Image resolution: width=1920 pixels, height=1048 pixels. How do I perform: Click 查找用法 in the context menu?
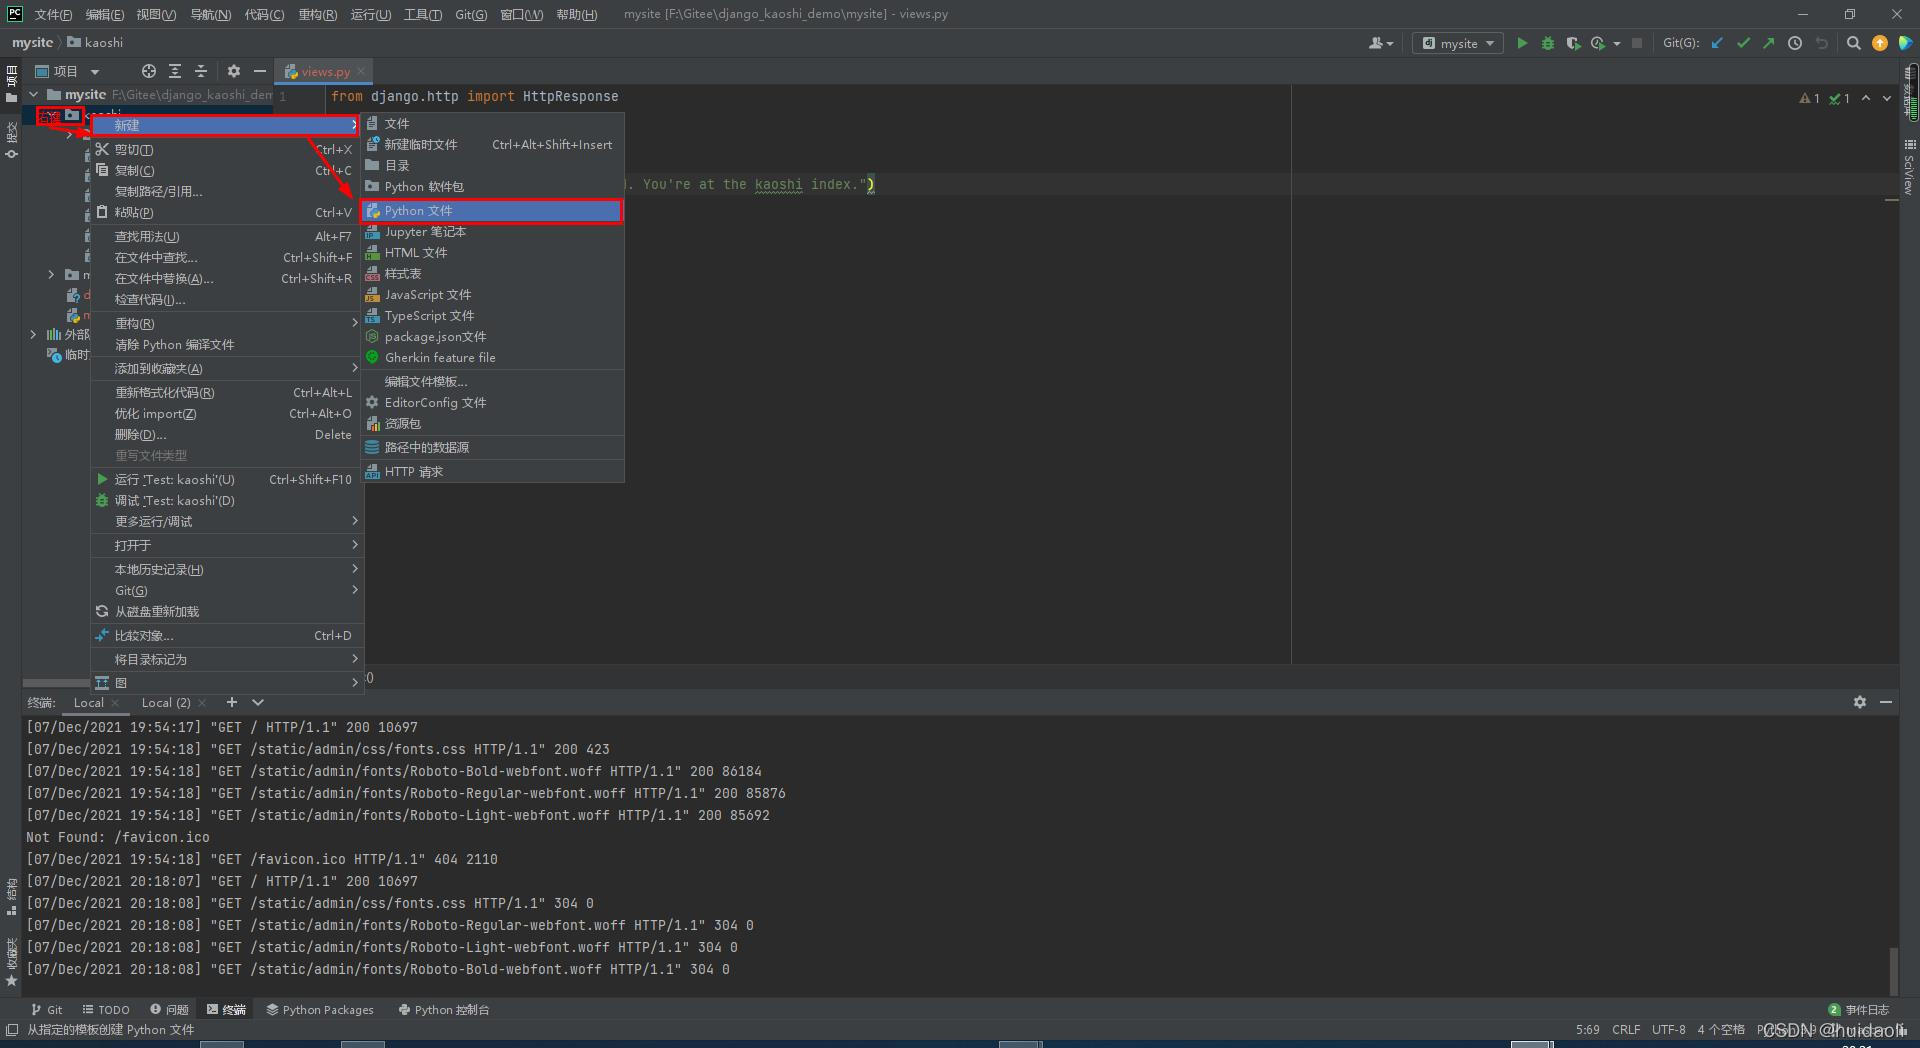[x=226, y=236]
